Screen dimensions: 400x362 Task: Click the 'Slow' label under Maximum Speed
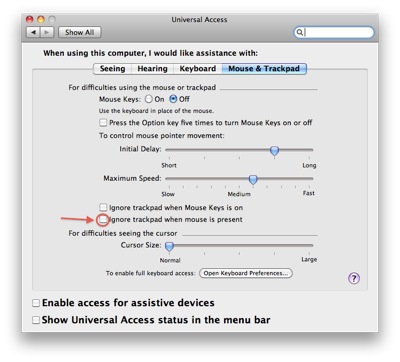point(168,194)
